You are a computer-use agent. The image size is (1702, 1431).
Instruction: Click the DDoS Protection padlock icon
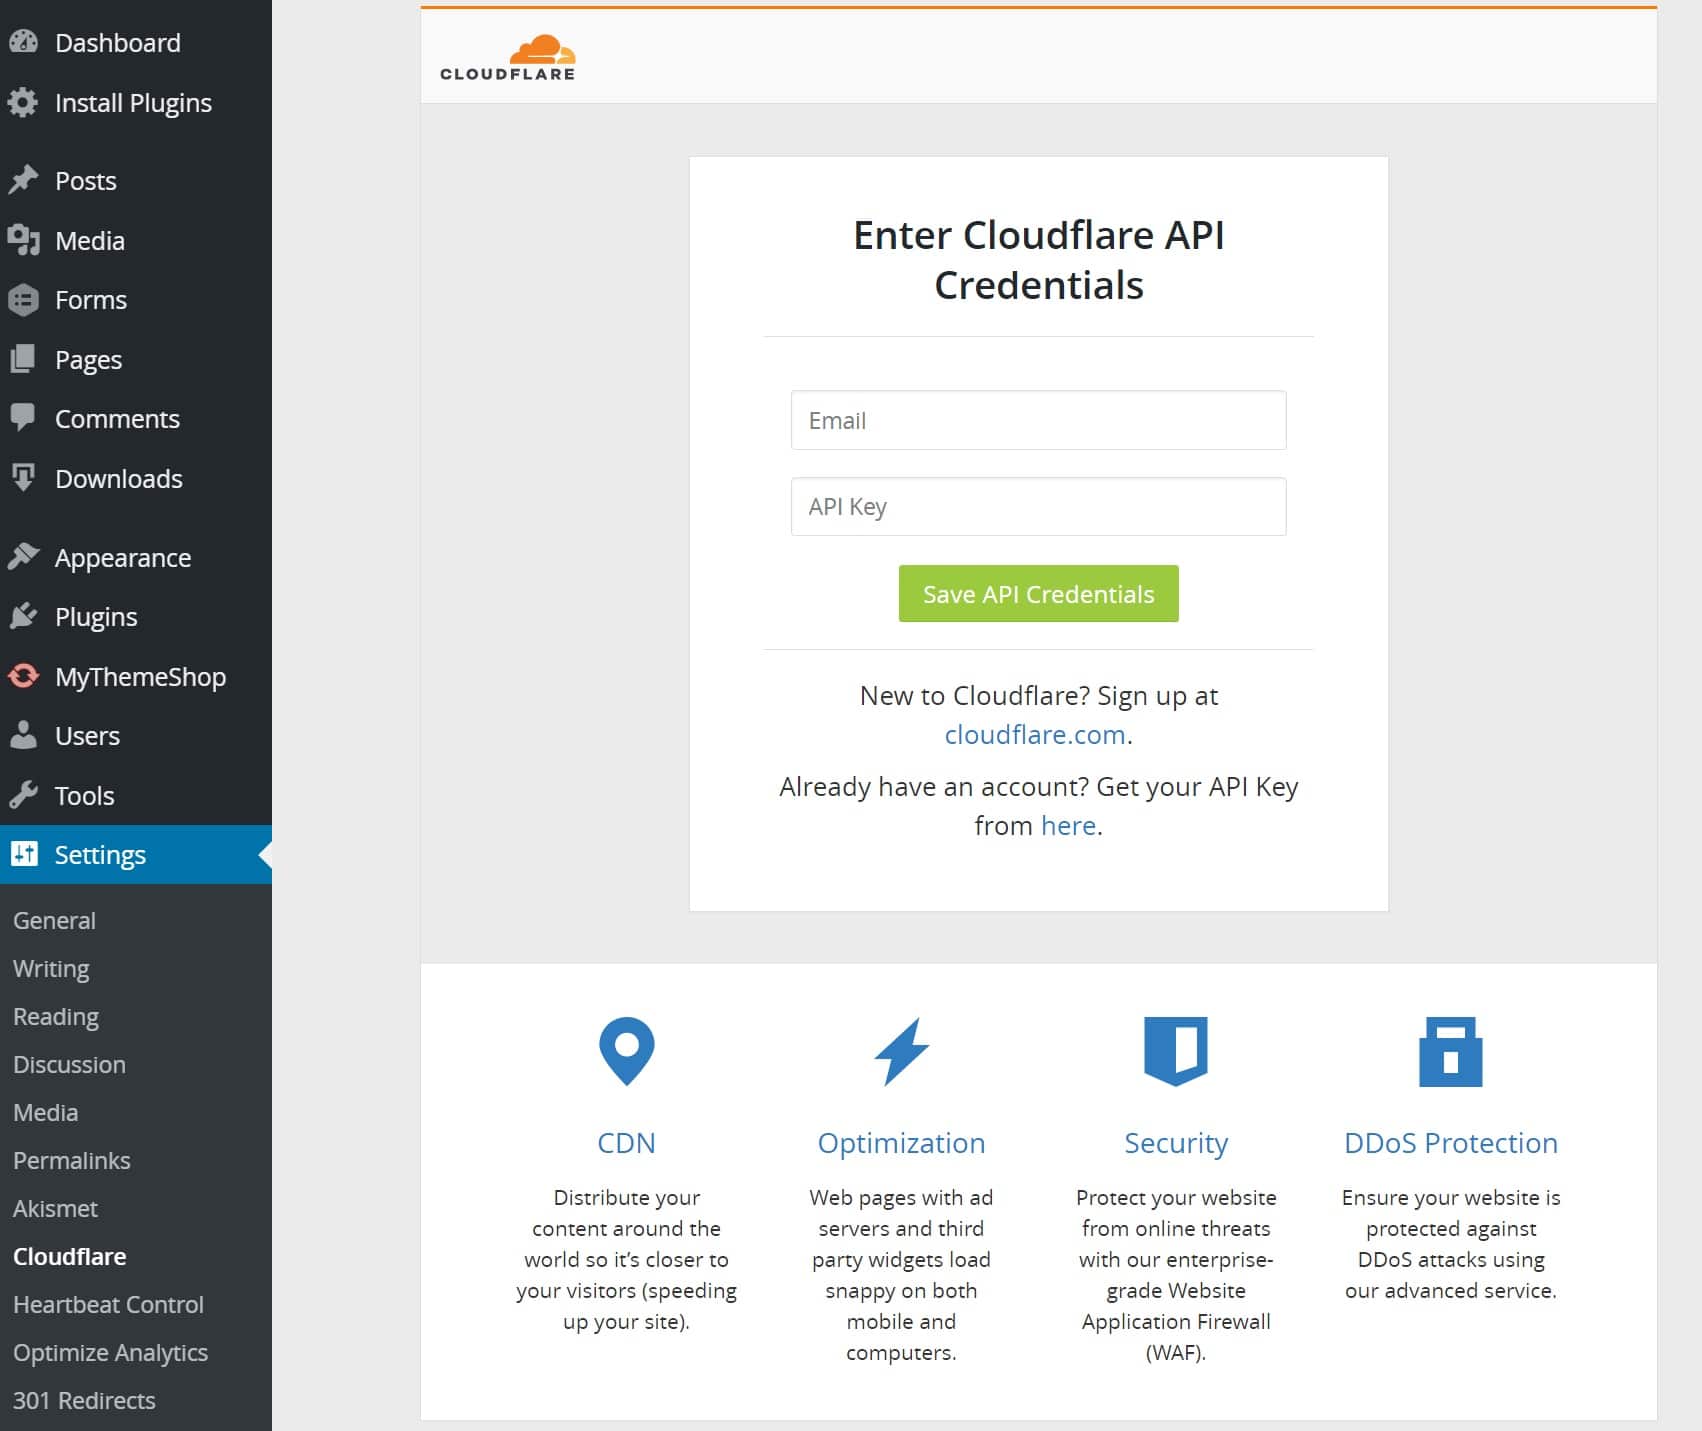[x=1451, y=1051]
